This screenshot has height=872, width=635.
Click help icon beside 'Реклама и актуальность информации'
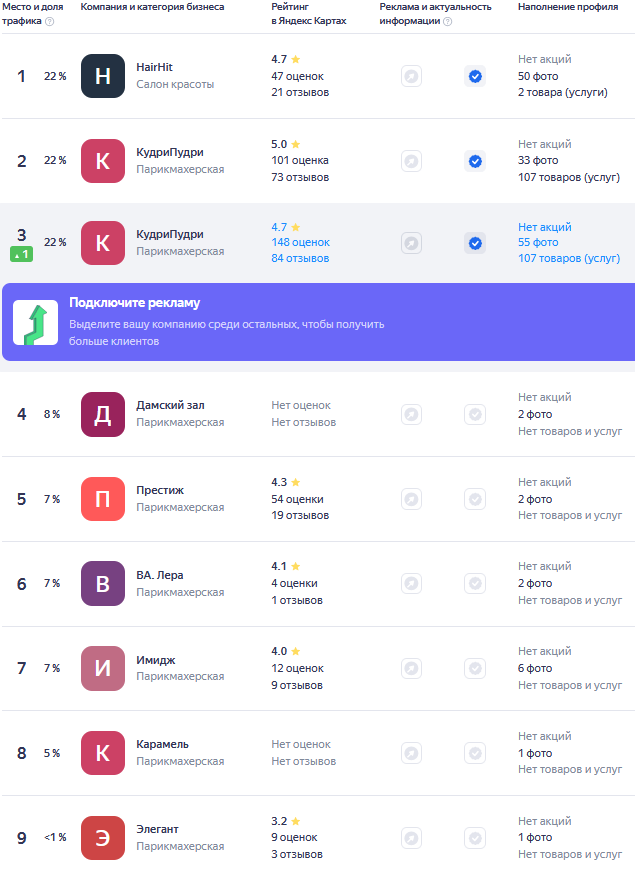pos(447,21)
